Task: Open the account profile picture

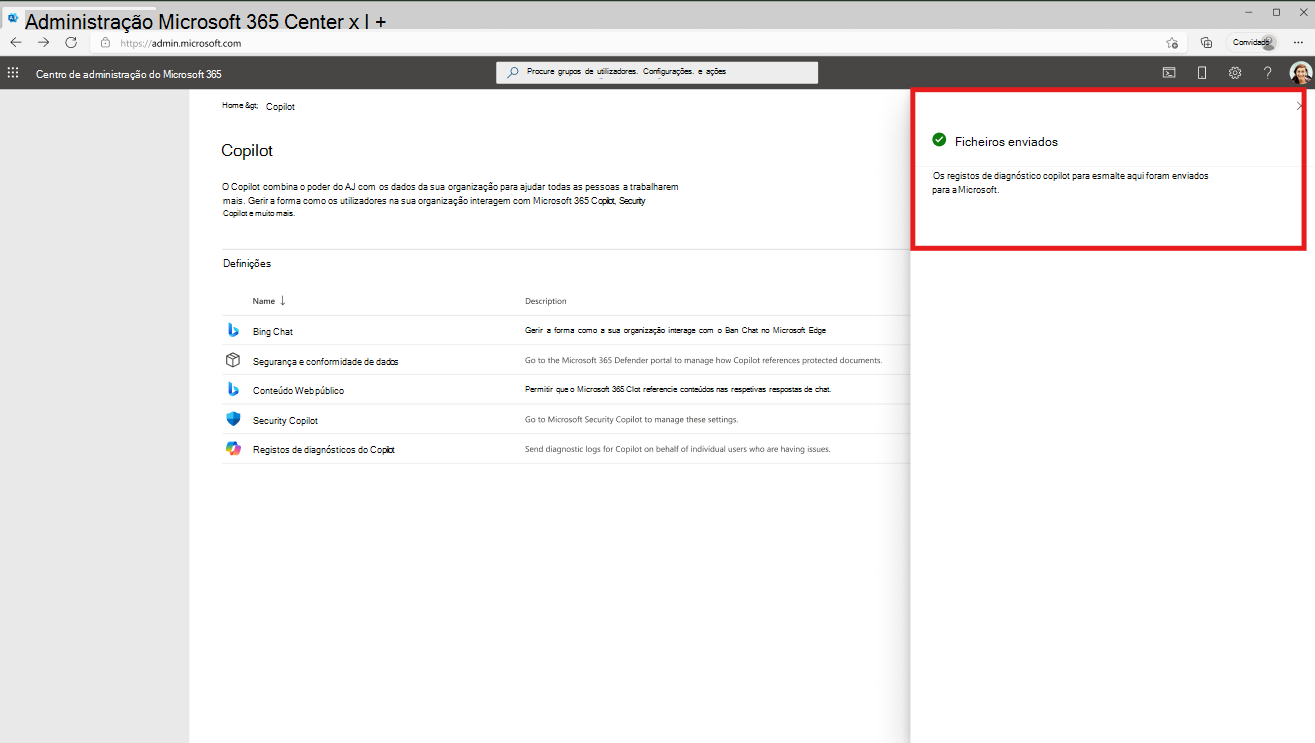Action: pos(1300,73)
